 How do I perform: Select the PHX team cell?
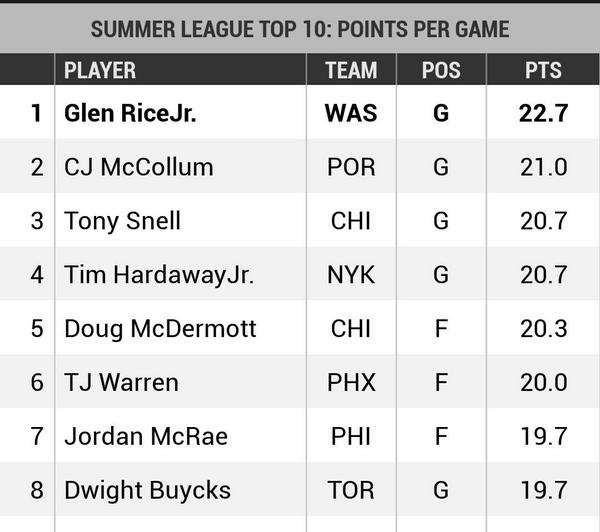(x=351, y=382)
